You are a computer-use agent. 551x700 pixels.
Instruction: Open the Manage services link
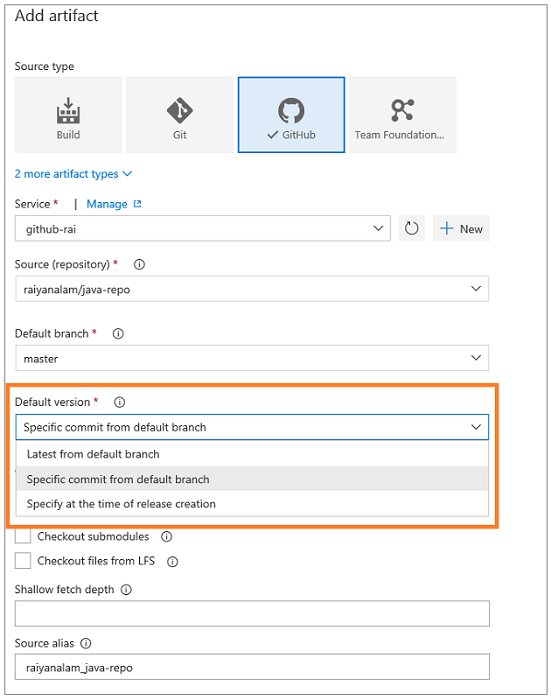(113, 204)
